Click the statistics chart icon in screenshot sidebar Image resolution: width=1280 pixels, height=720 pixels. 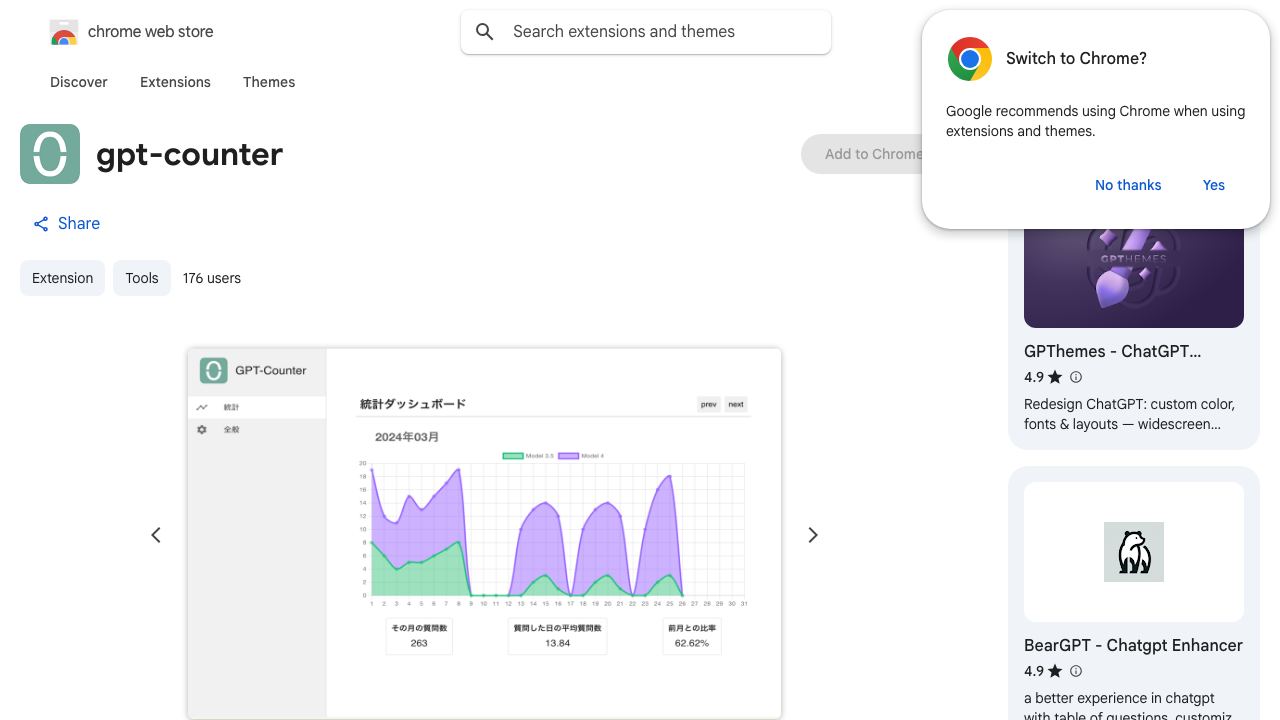[x=202, y=407]
